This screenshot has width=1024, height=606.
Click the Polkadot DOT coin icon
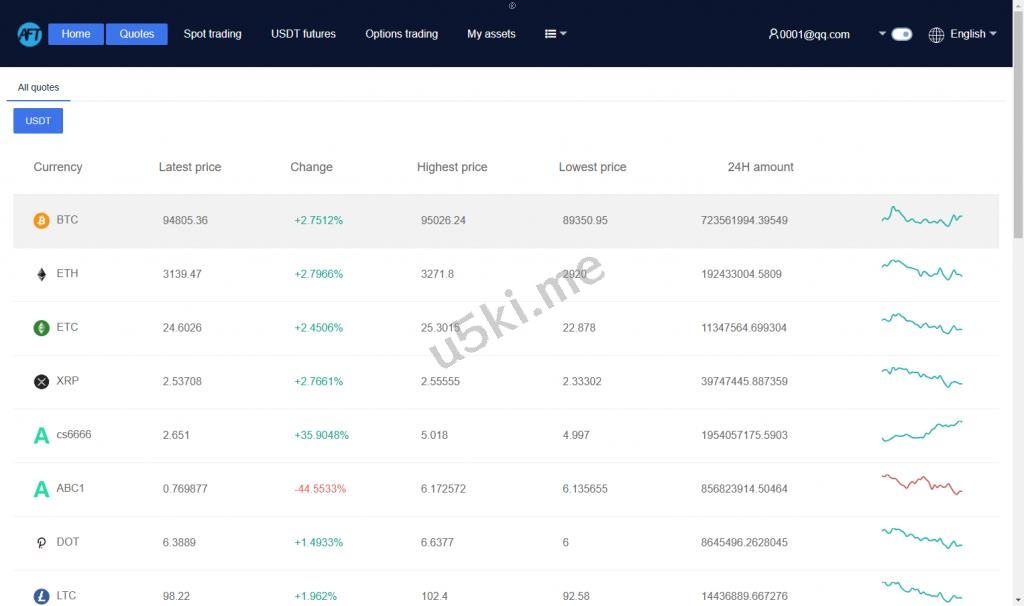(x=41, y=543)
